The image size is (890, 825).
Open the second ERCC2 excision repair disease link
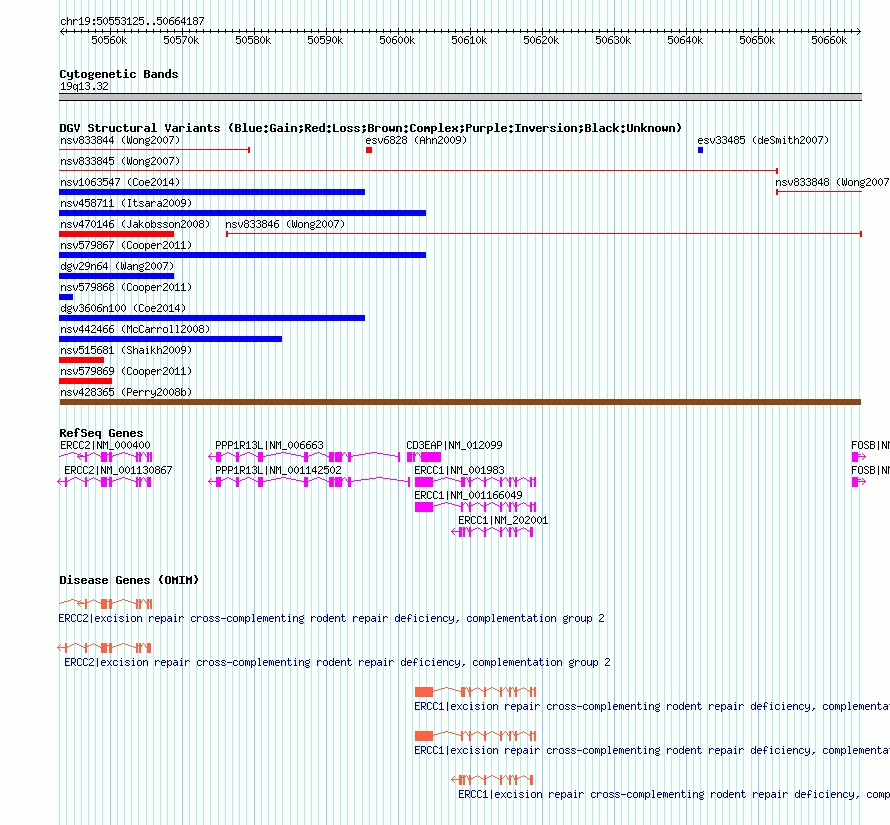coord(337,663)
